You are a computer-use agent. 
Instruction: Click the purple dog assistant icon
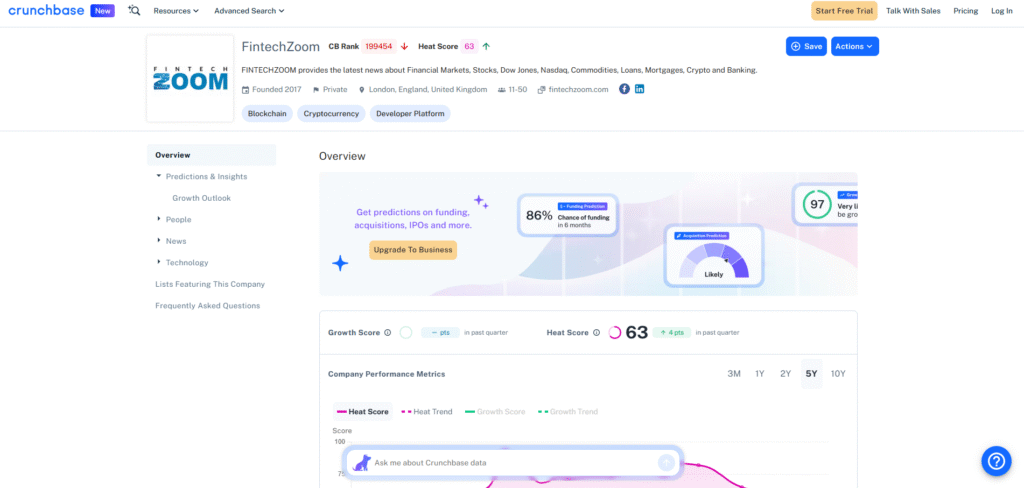click(x=361, y=463)
